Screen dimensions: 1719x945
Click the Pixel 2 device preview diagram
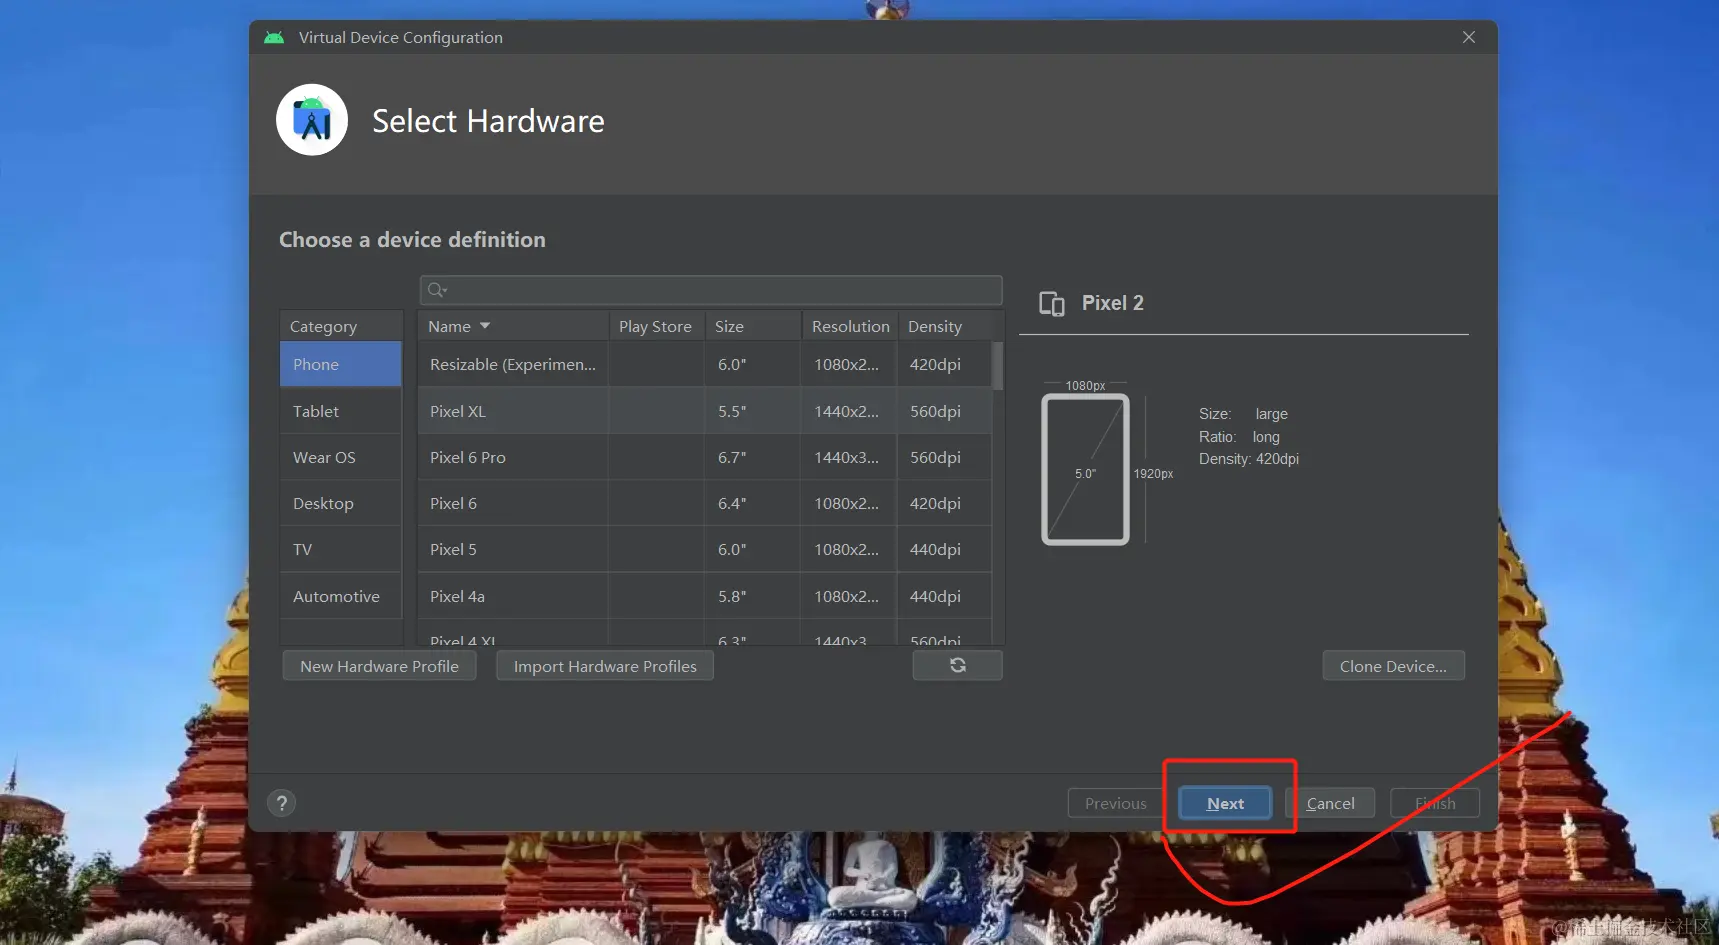point(1085,469)
